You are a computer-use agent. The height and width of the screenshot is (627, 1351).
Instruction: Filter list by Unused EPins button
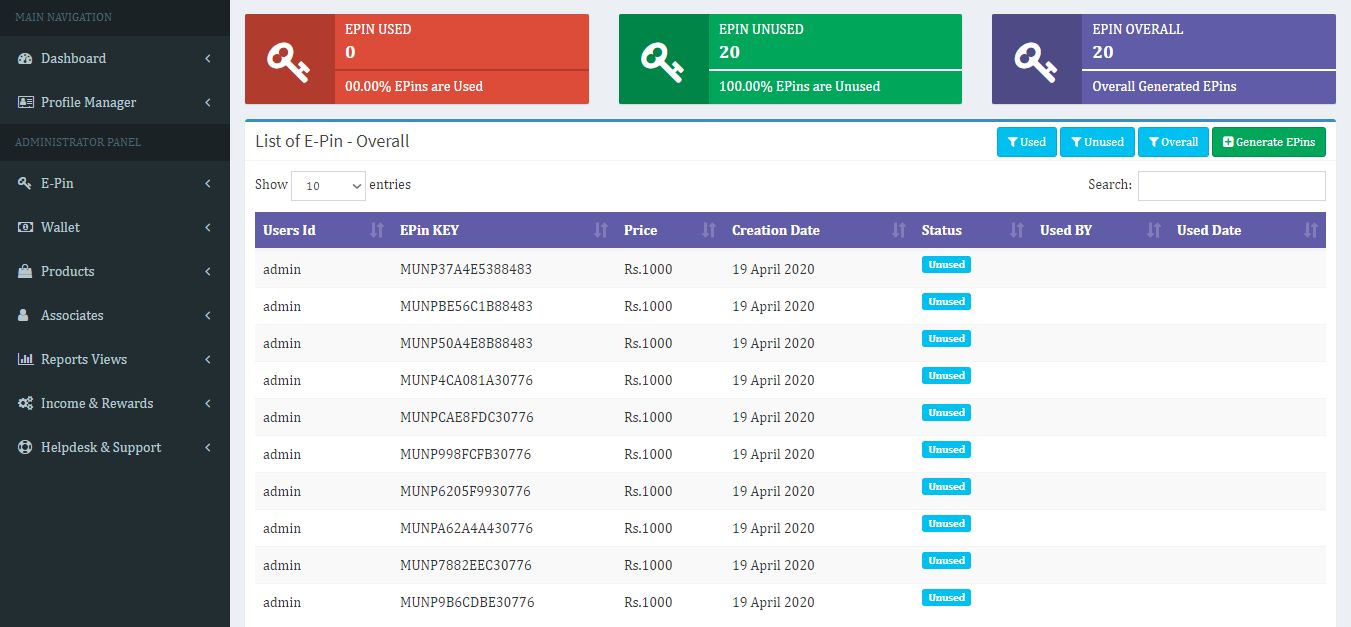click(1097, 142)
